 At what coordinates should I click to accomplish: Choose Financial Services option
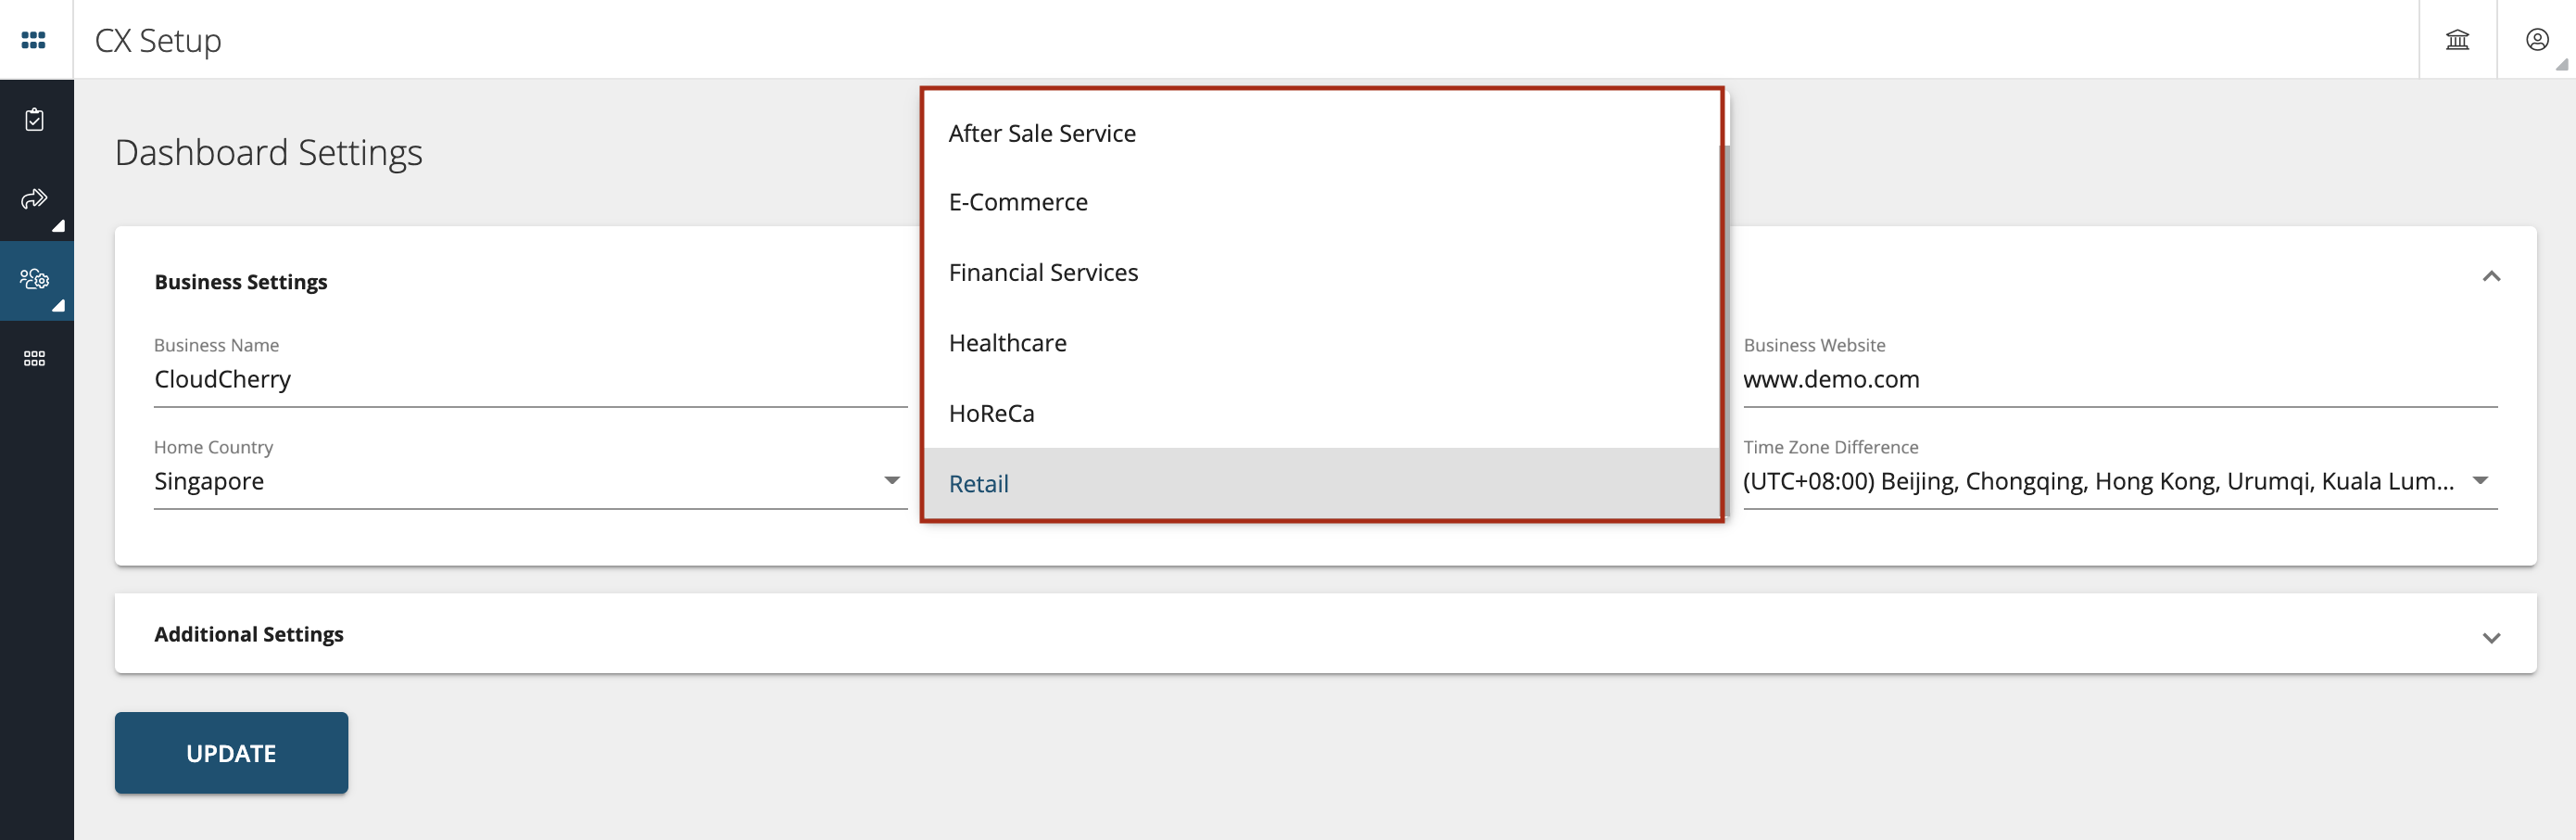click(x=1320, y=273)
